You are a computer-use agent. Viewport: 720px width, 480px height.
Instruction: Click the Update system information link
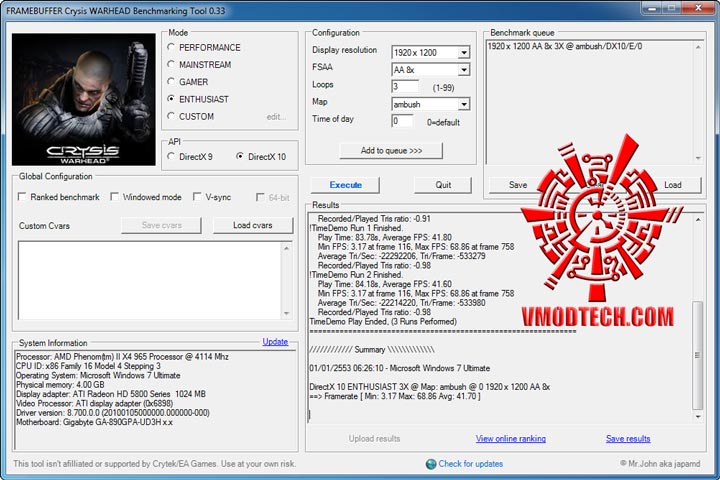[x=275, y=342]
